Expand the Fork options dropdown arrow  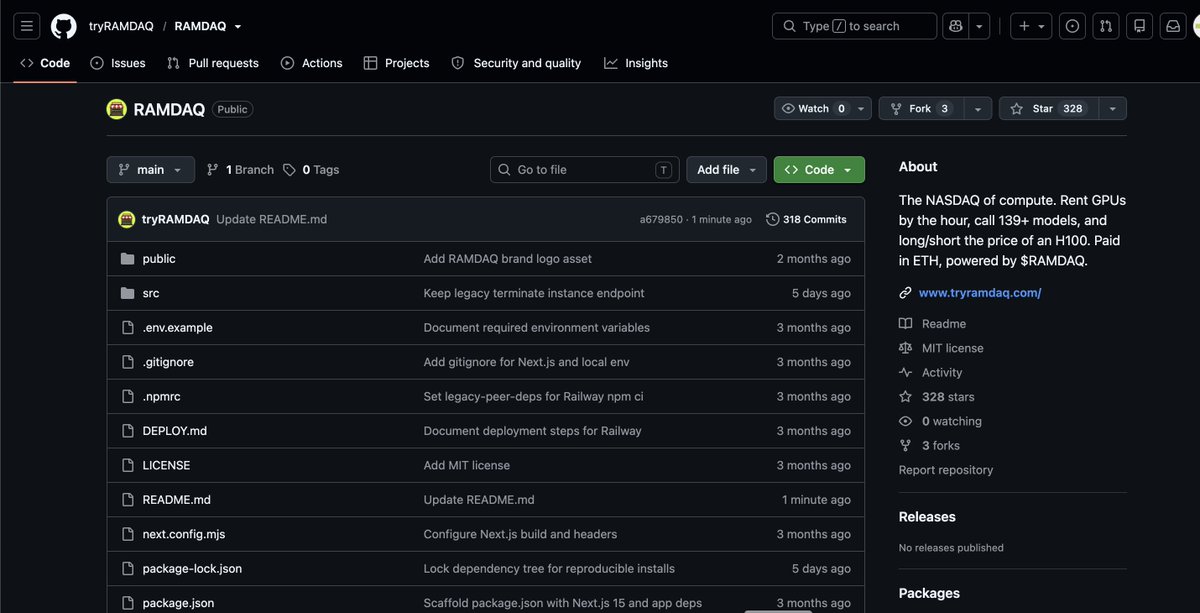coord(977,108)
